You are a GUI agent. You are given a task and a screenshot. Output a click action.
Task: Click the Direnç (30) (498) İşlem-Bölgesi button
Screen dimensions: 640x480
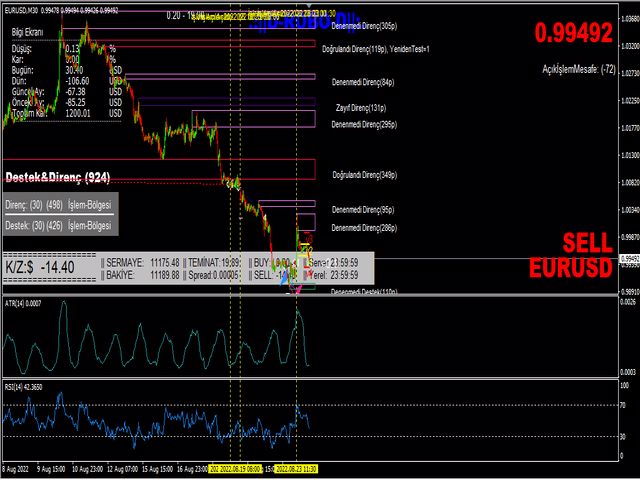pos(58,205)
